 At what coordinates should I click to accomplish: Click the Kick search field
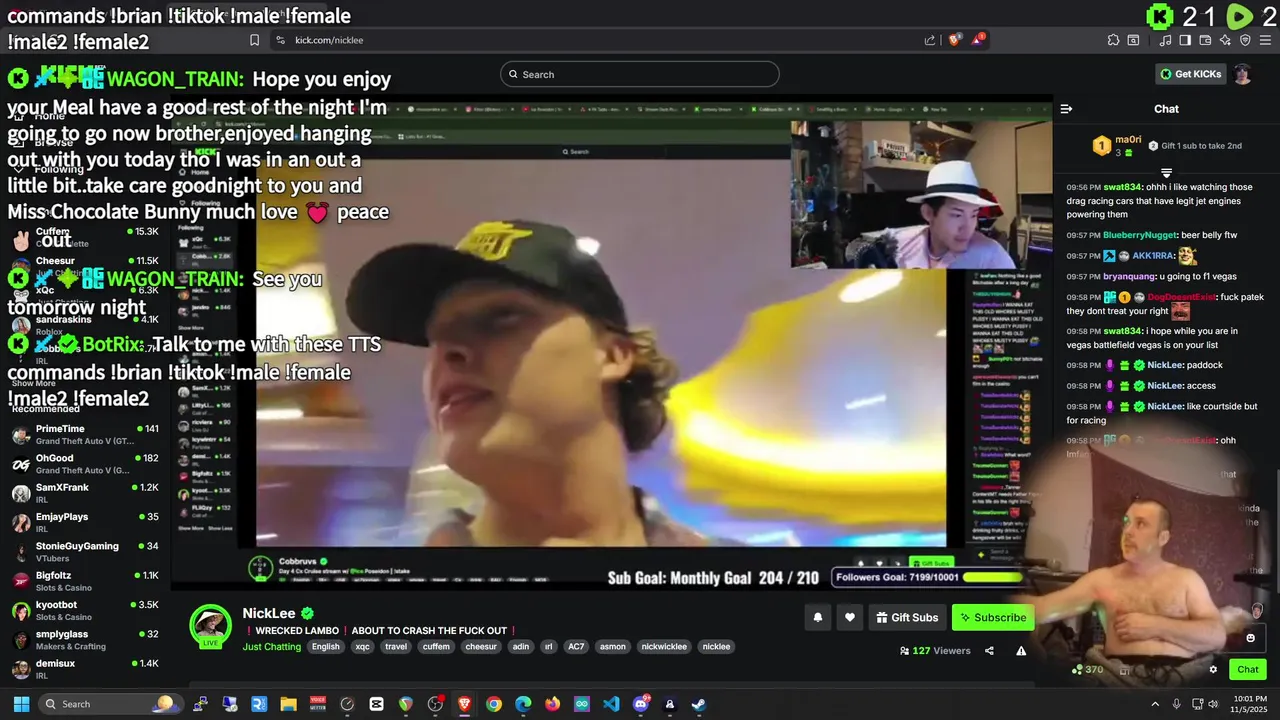tap(639, 74)
